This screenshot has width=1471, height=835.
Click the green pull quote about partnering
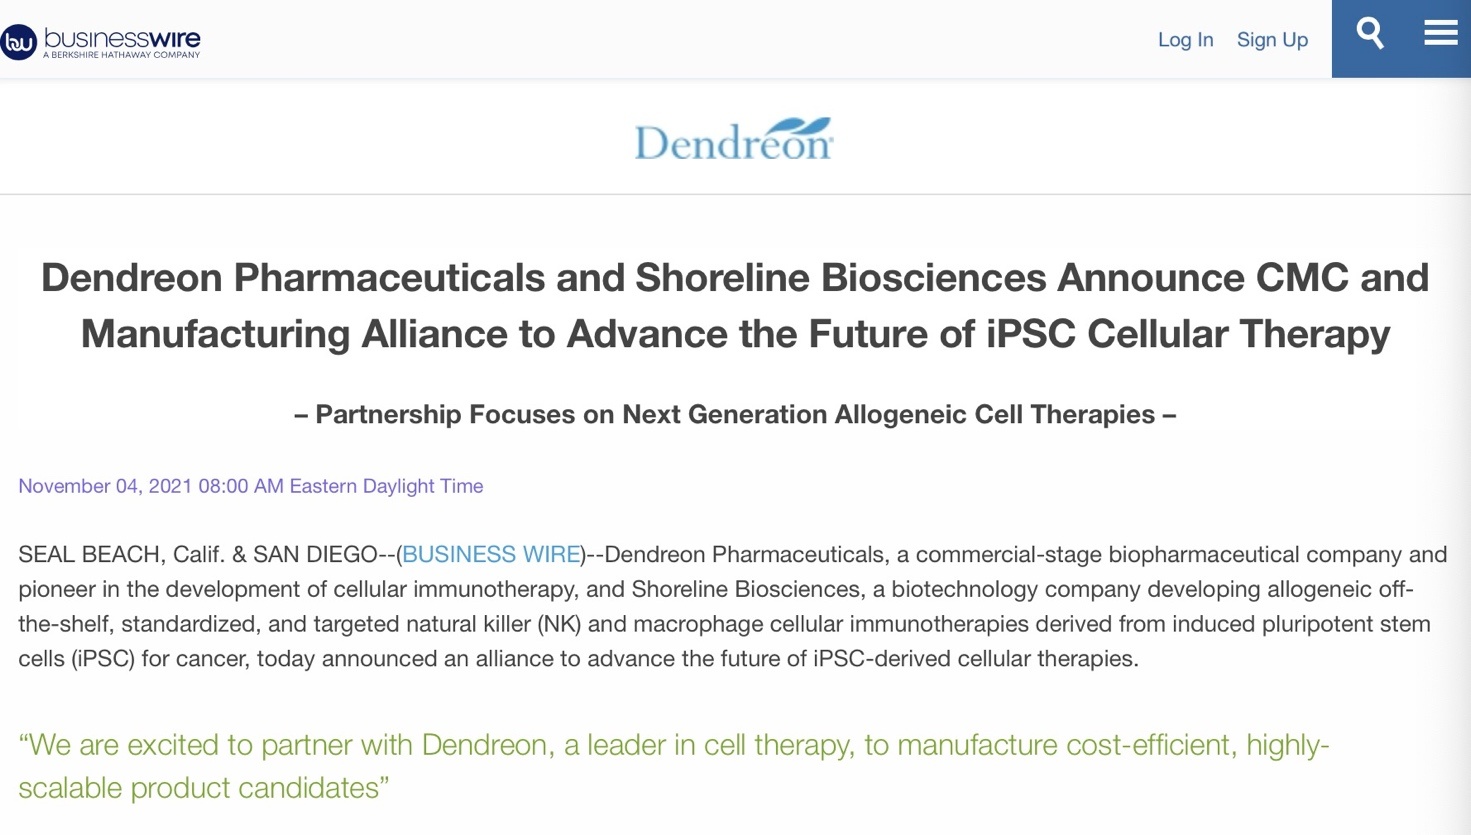(674, 766)
